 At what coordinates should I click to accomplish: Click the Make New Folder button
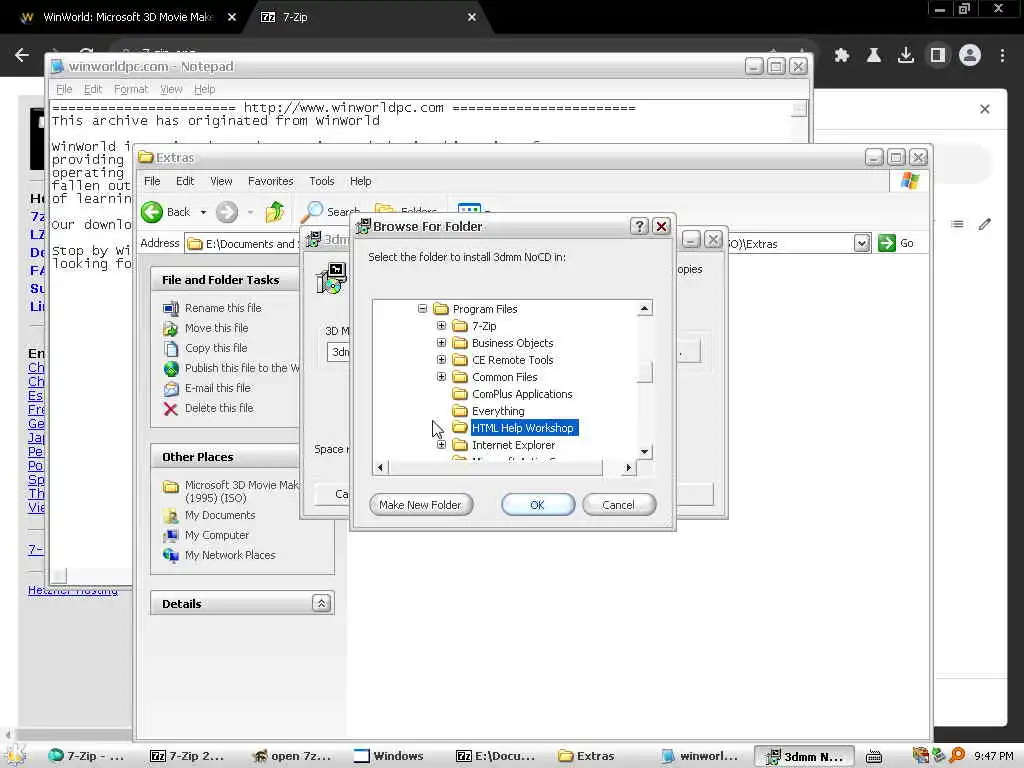point(421,505)
